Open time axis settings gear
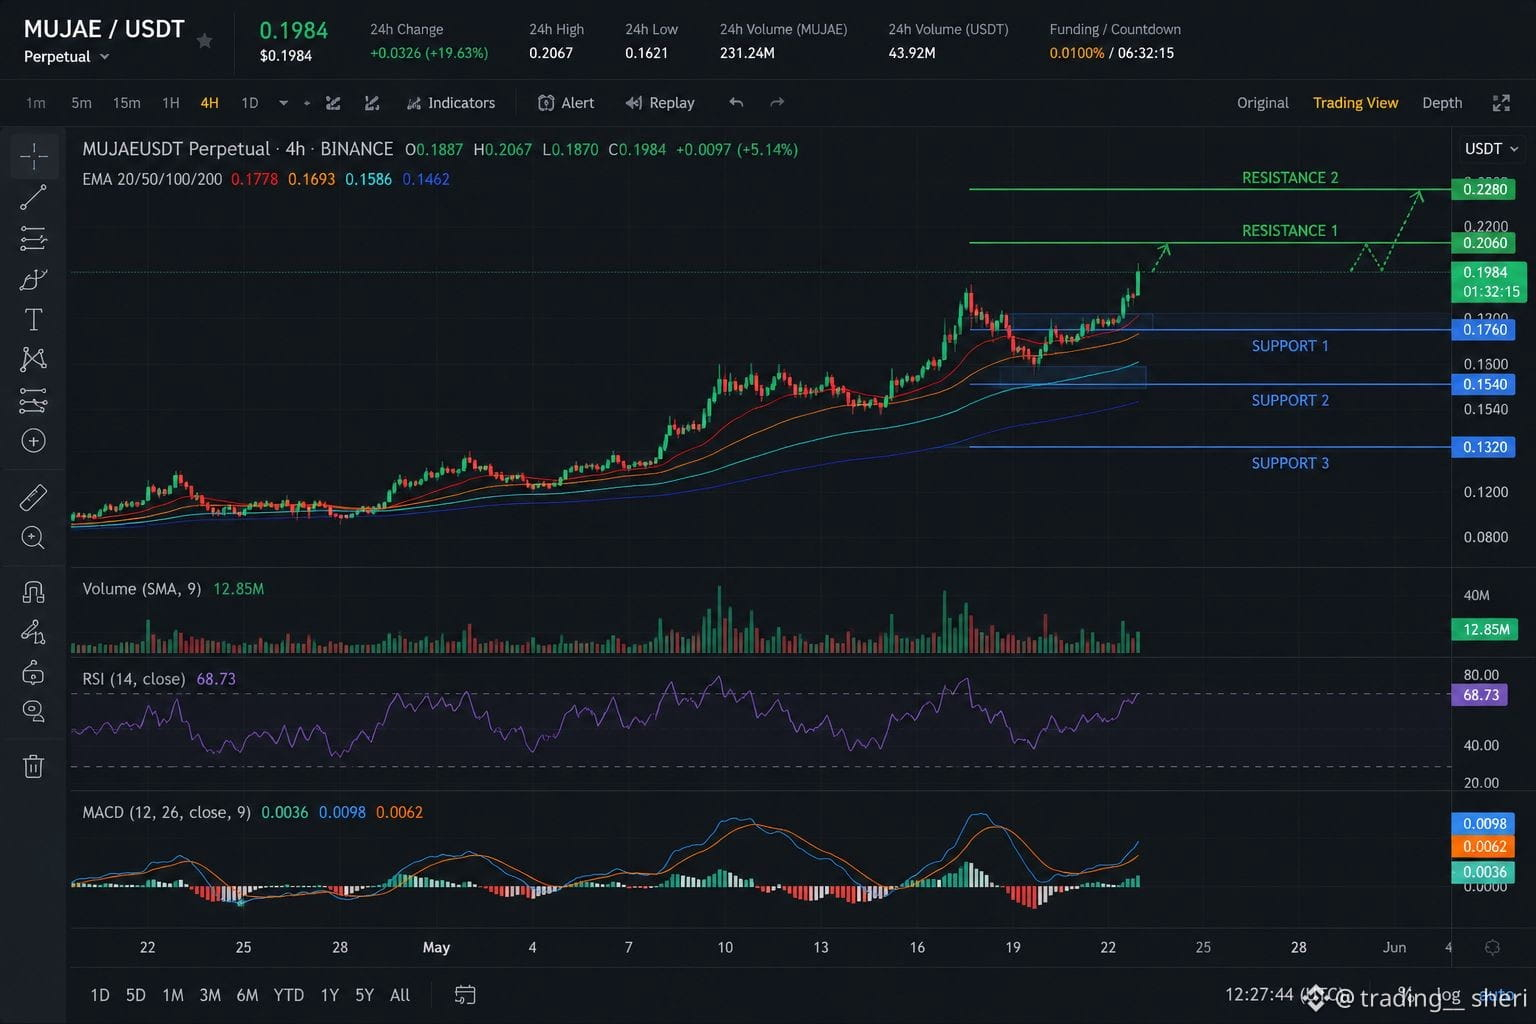The width and height of the screenshot is (1536, 1024). click(1492, 947)
